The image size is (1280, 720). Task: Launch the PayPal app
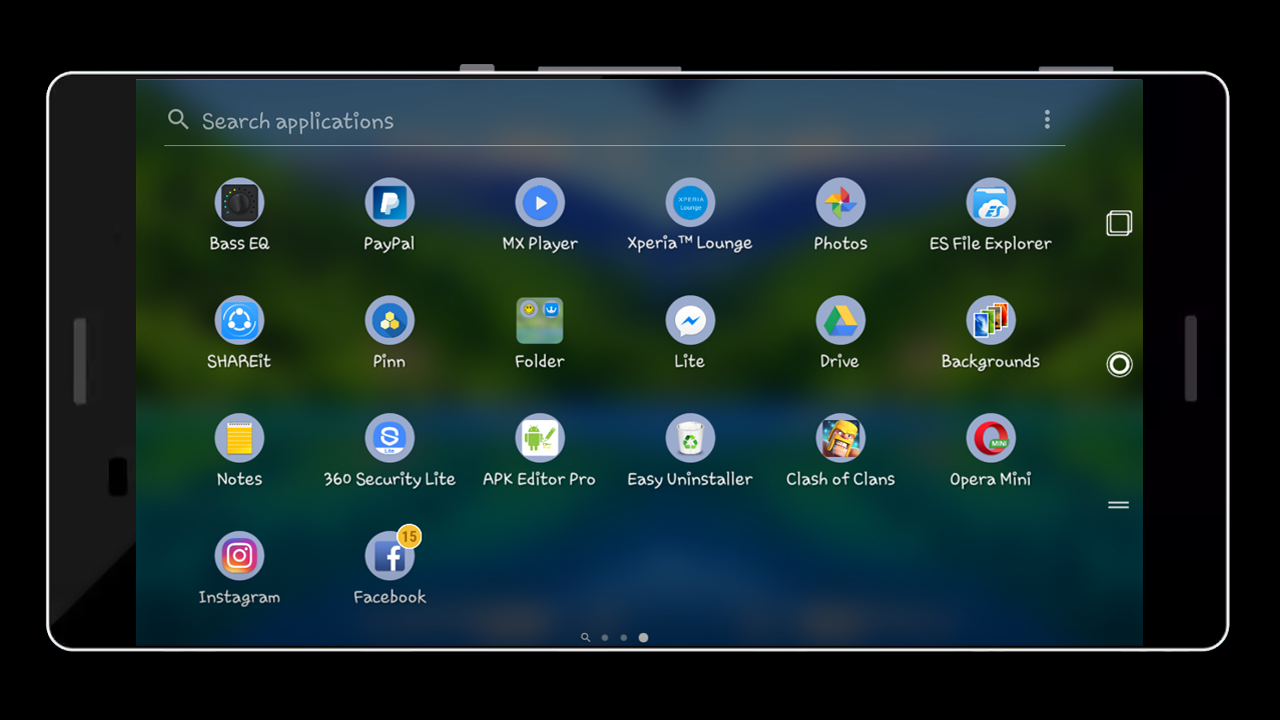coord(389,203)
